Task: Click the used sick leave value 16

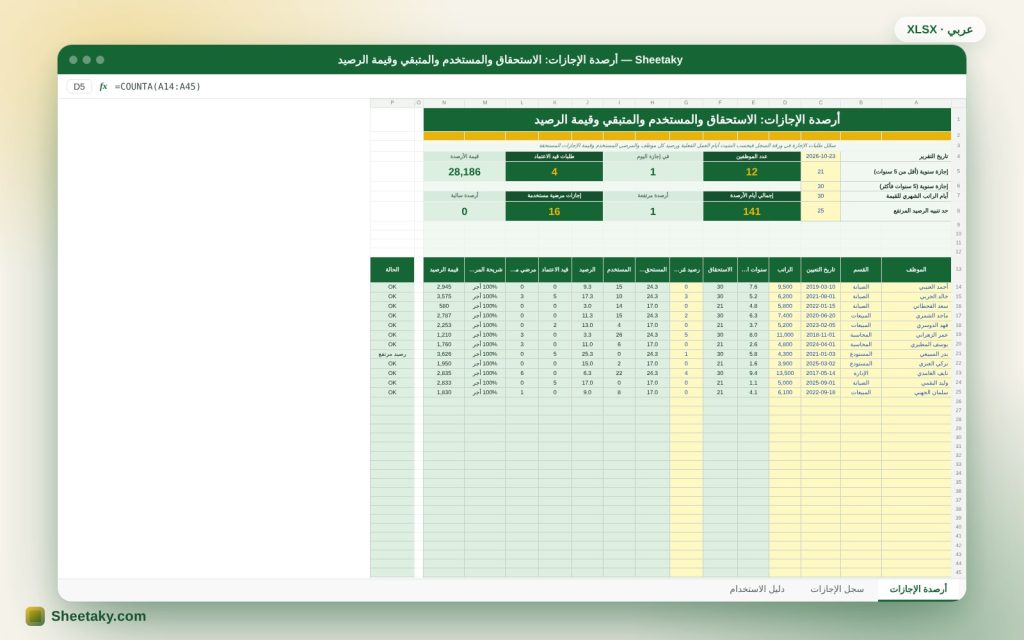Action: (x=554, y=212)
